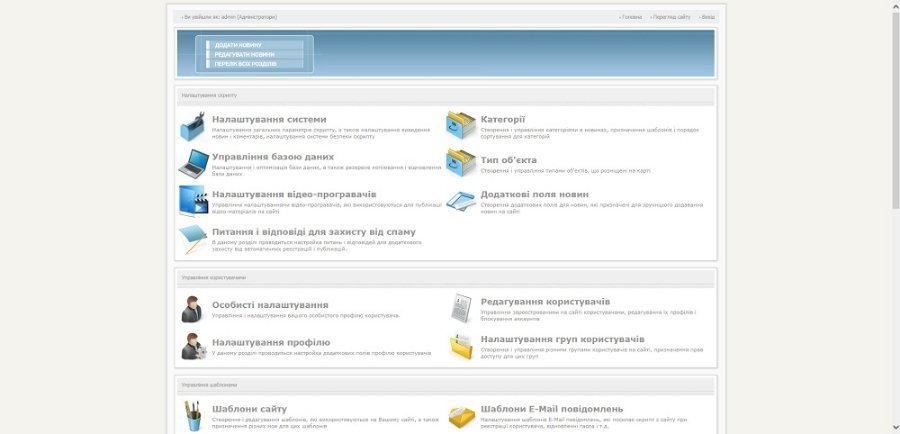Open the Категорії folder icon
The width and height of the screenshot is (900, 434).
click(461, 126)
